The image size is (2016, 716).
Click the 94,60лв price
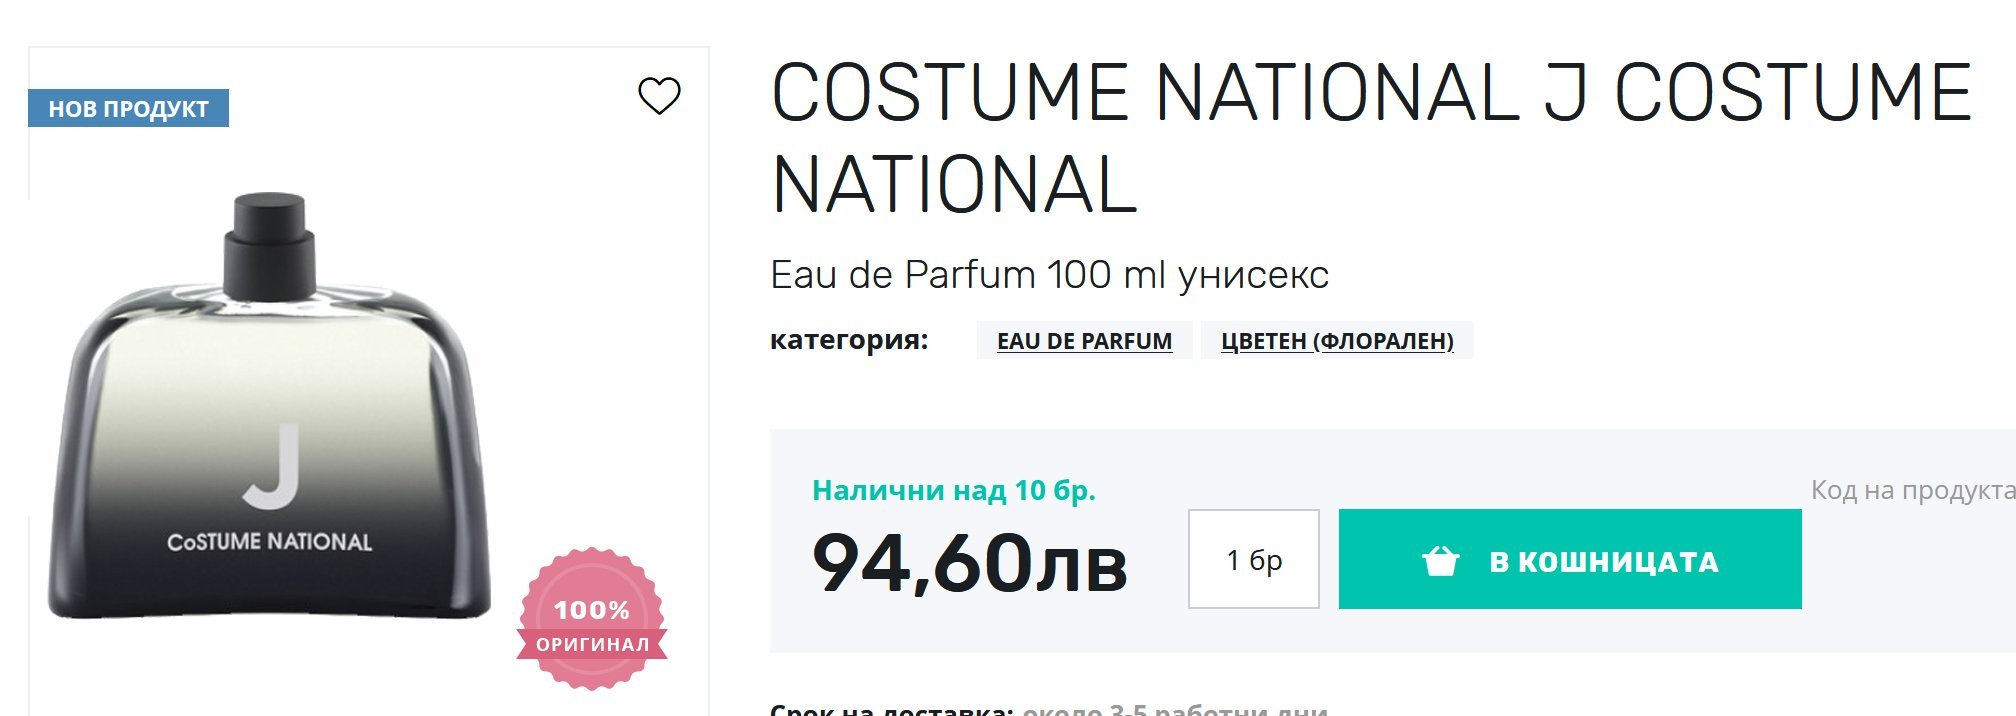(x=969, y=563)
